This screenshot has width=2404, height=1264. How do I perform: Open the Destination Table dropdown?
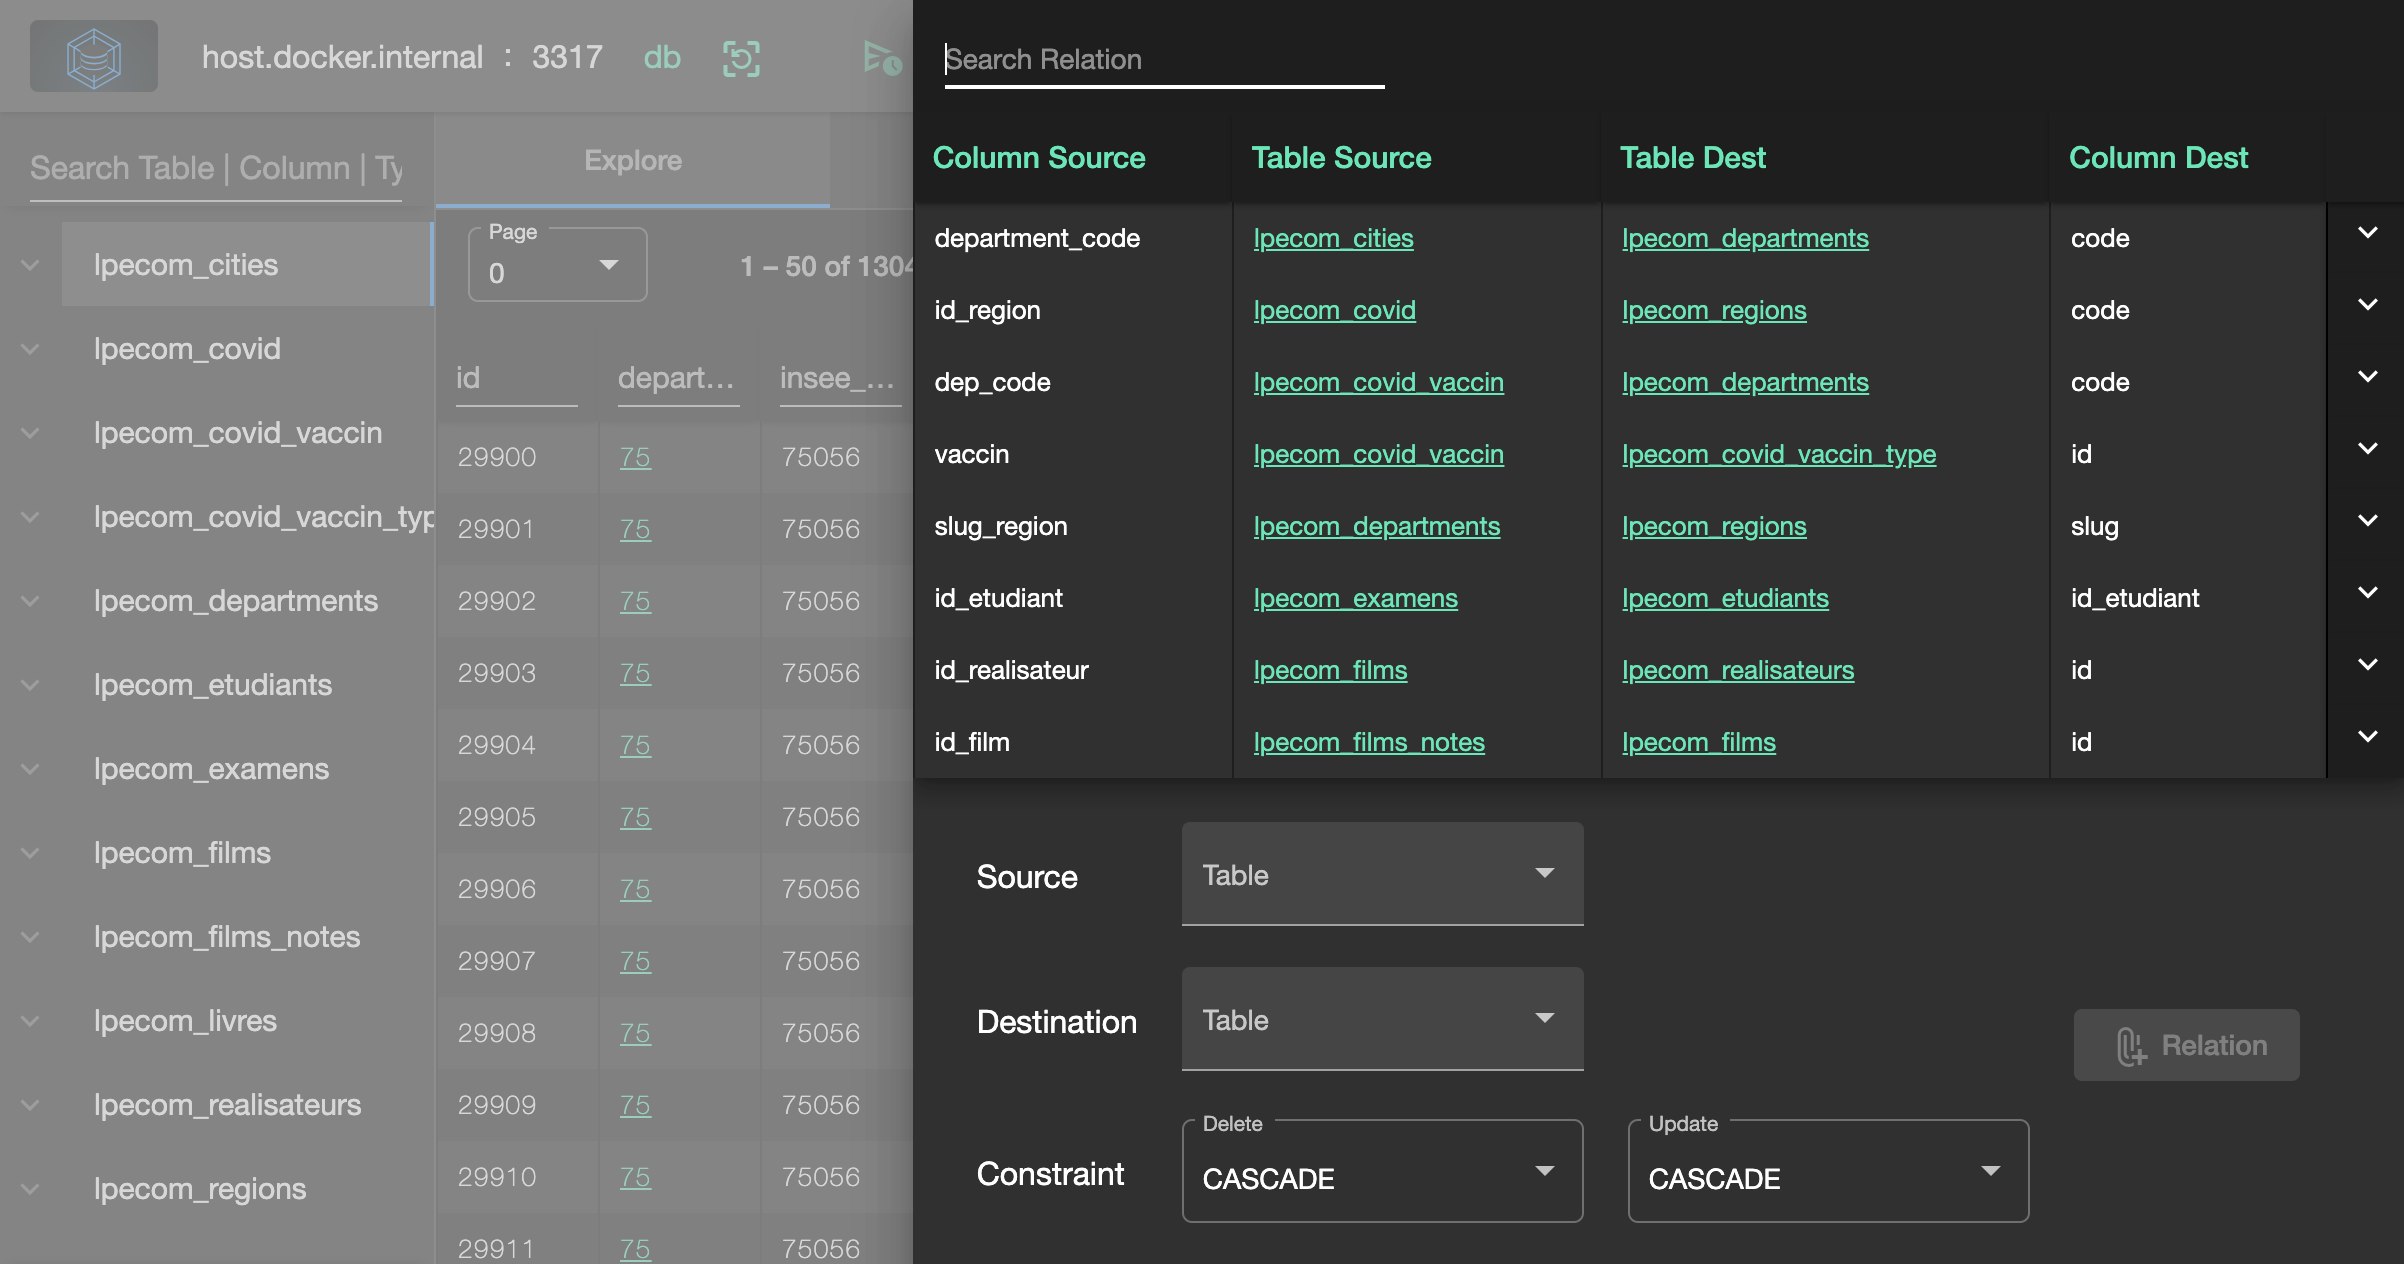pos(1382,1019)
